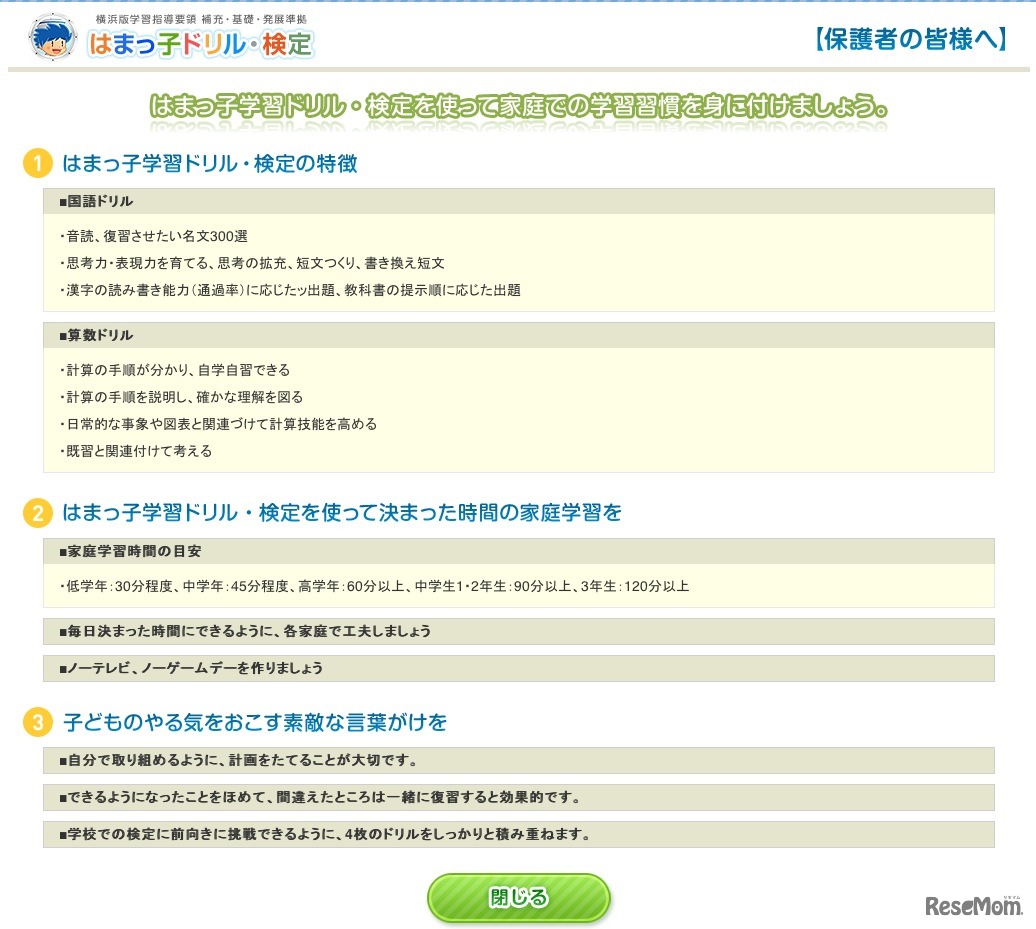The height and width of the screenshot is (929, 1036).
Task: Click the orange number 3 circle
Action: tap(38, 722)
